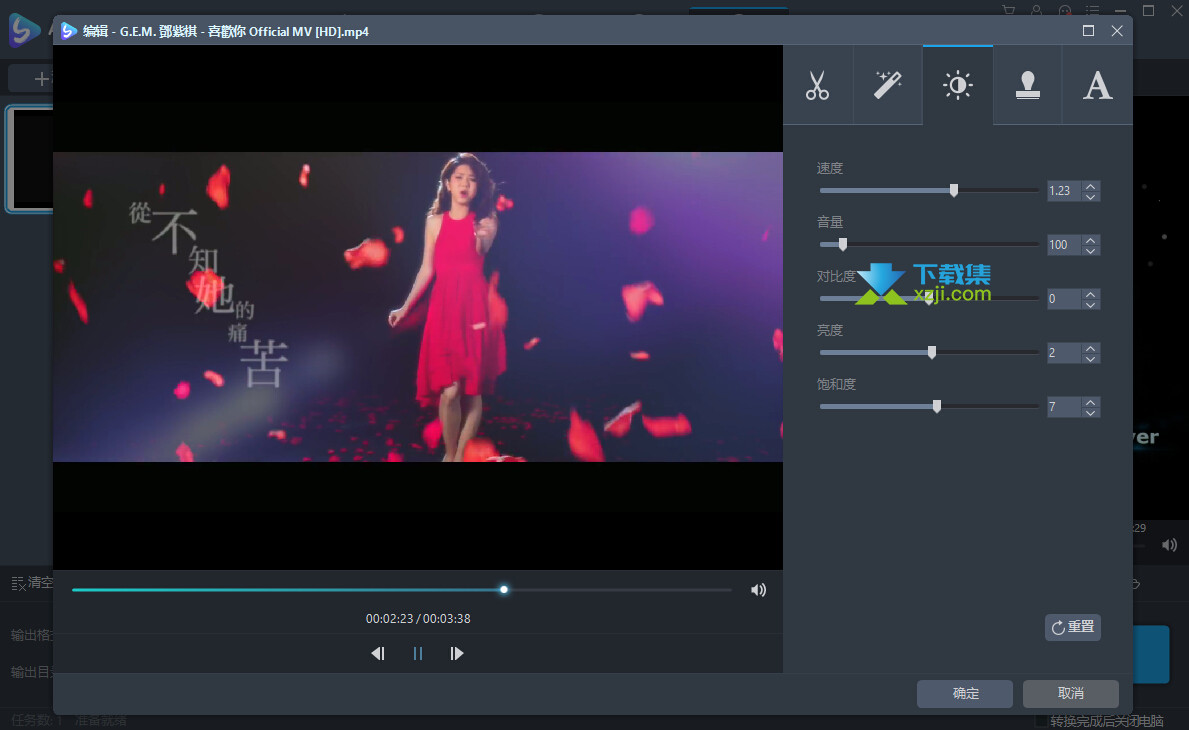
Task: Click the 速度 speed slider handle
Action: (954, 190)
